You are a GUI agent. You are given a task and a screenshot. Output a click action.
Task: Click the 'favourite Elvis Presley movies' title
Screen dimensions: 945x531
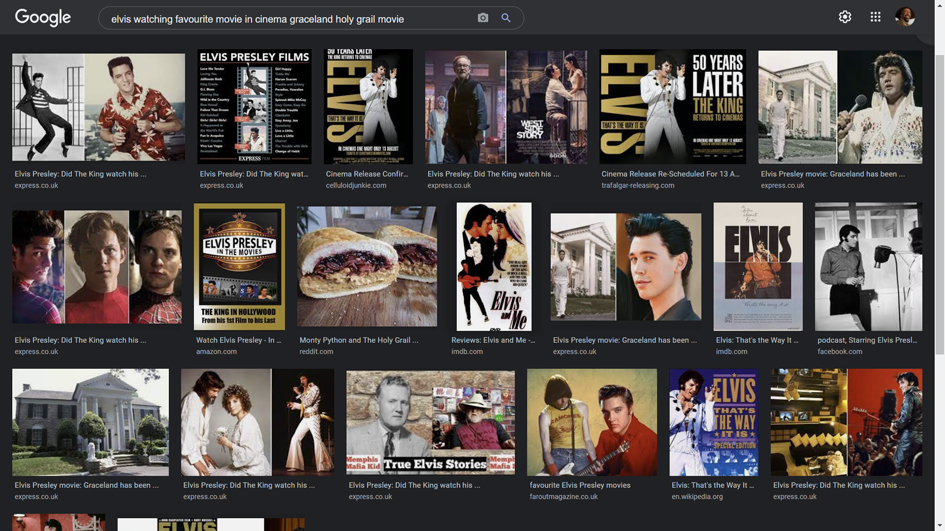[580, 485]
